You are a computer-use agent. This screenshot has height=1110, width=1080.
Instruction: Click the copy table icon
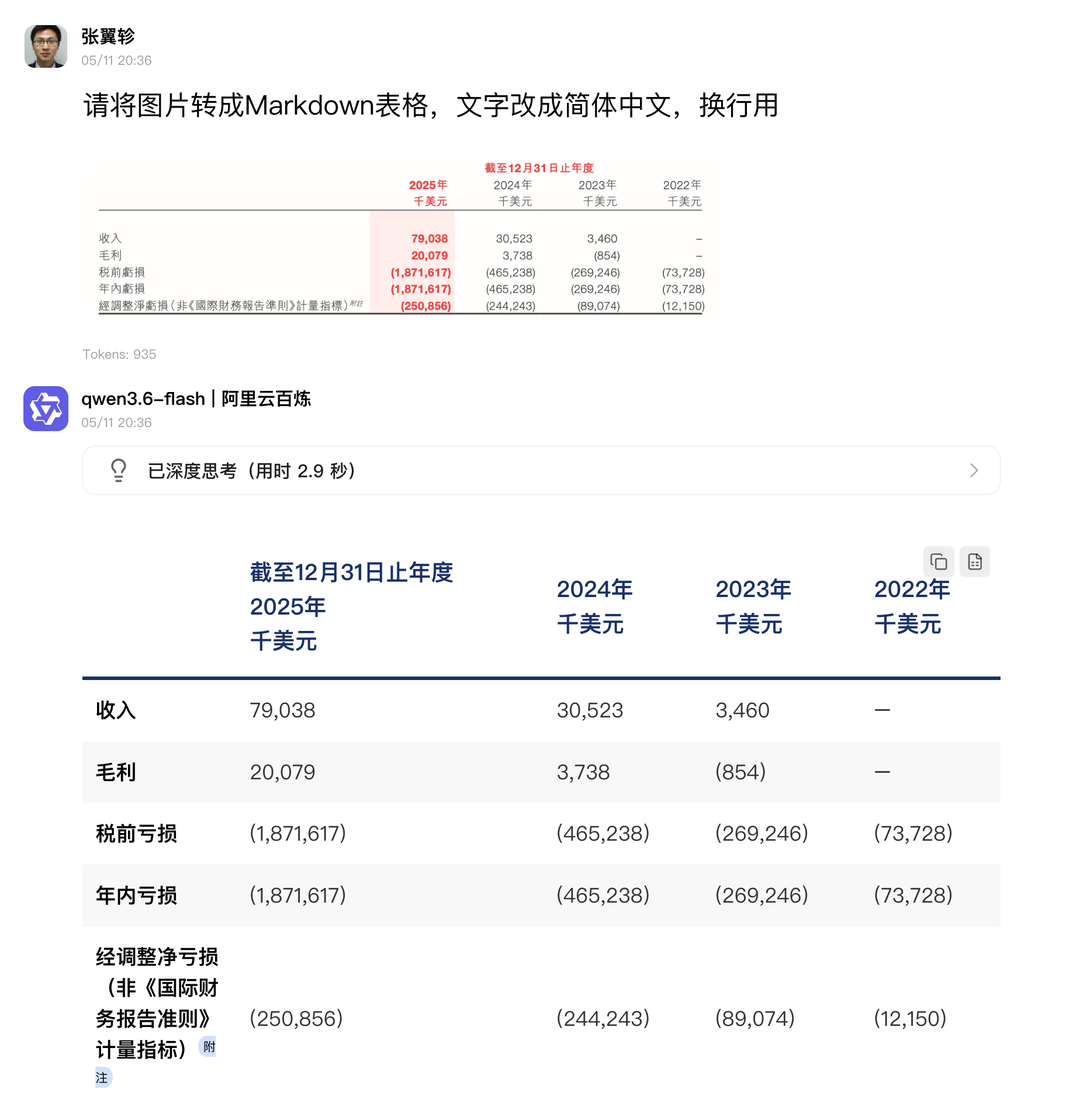[938, 561]
